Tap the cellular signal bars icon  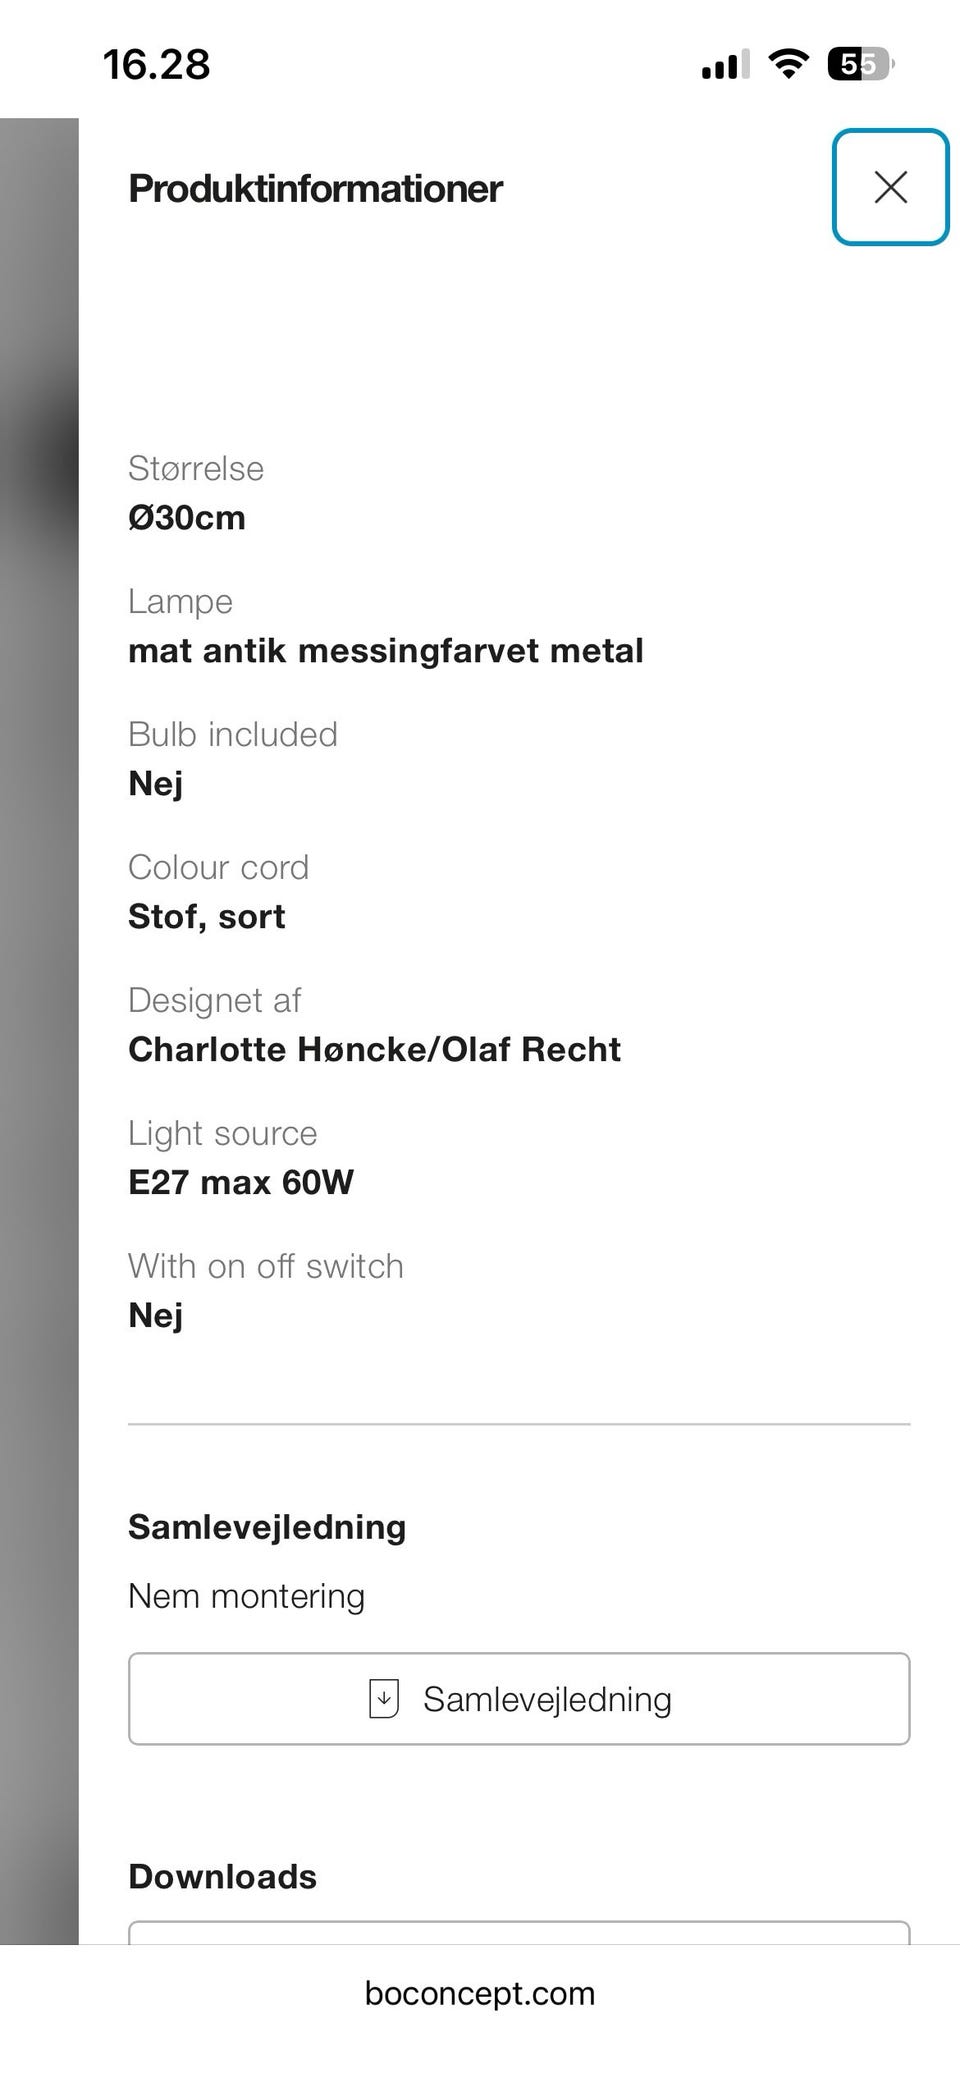pos(724,66)
